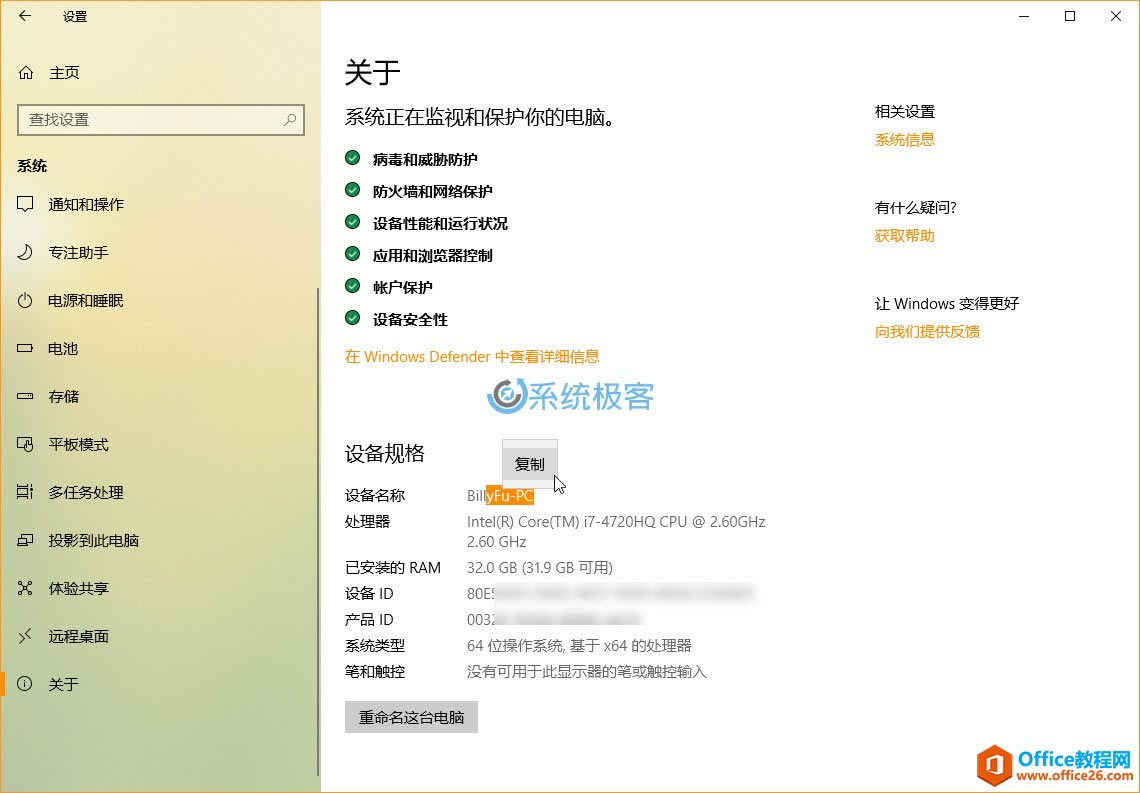This screenshot has width=1140, height=793.
Task: Click the 投影到此电脑 projection icon
Action: [x=25, y=540]
